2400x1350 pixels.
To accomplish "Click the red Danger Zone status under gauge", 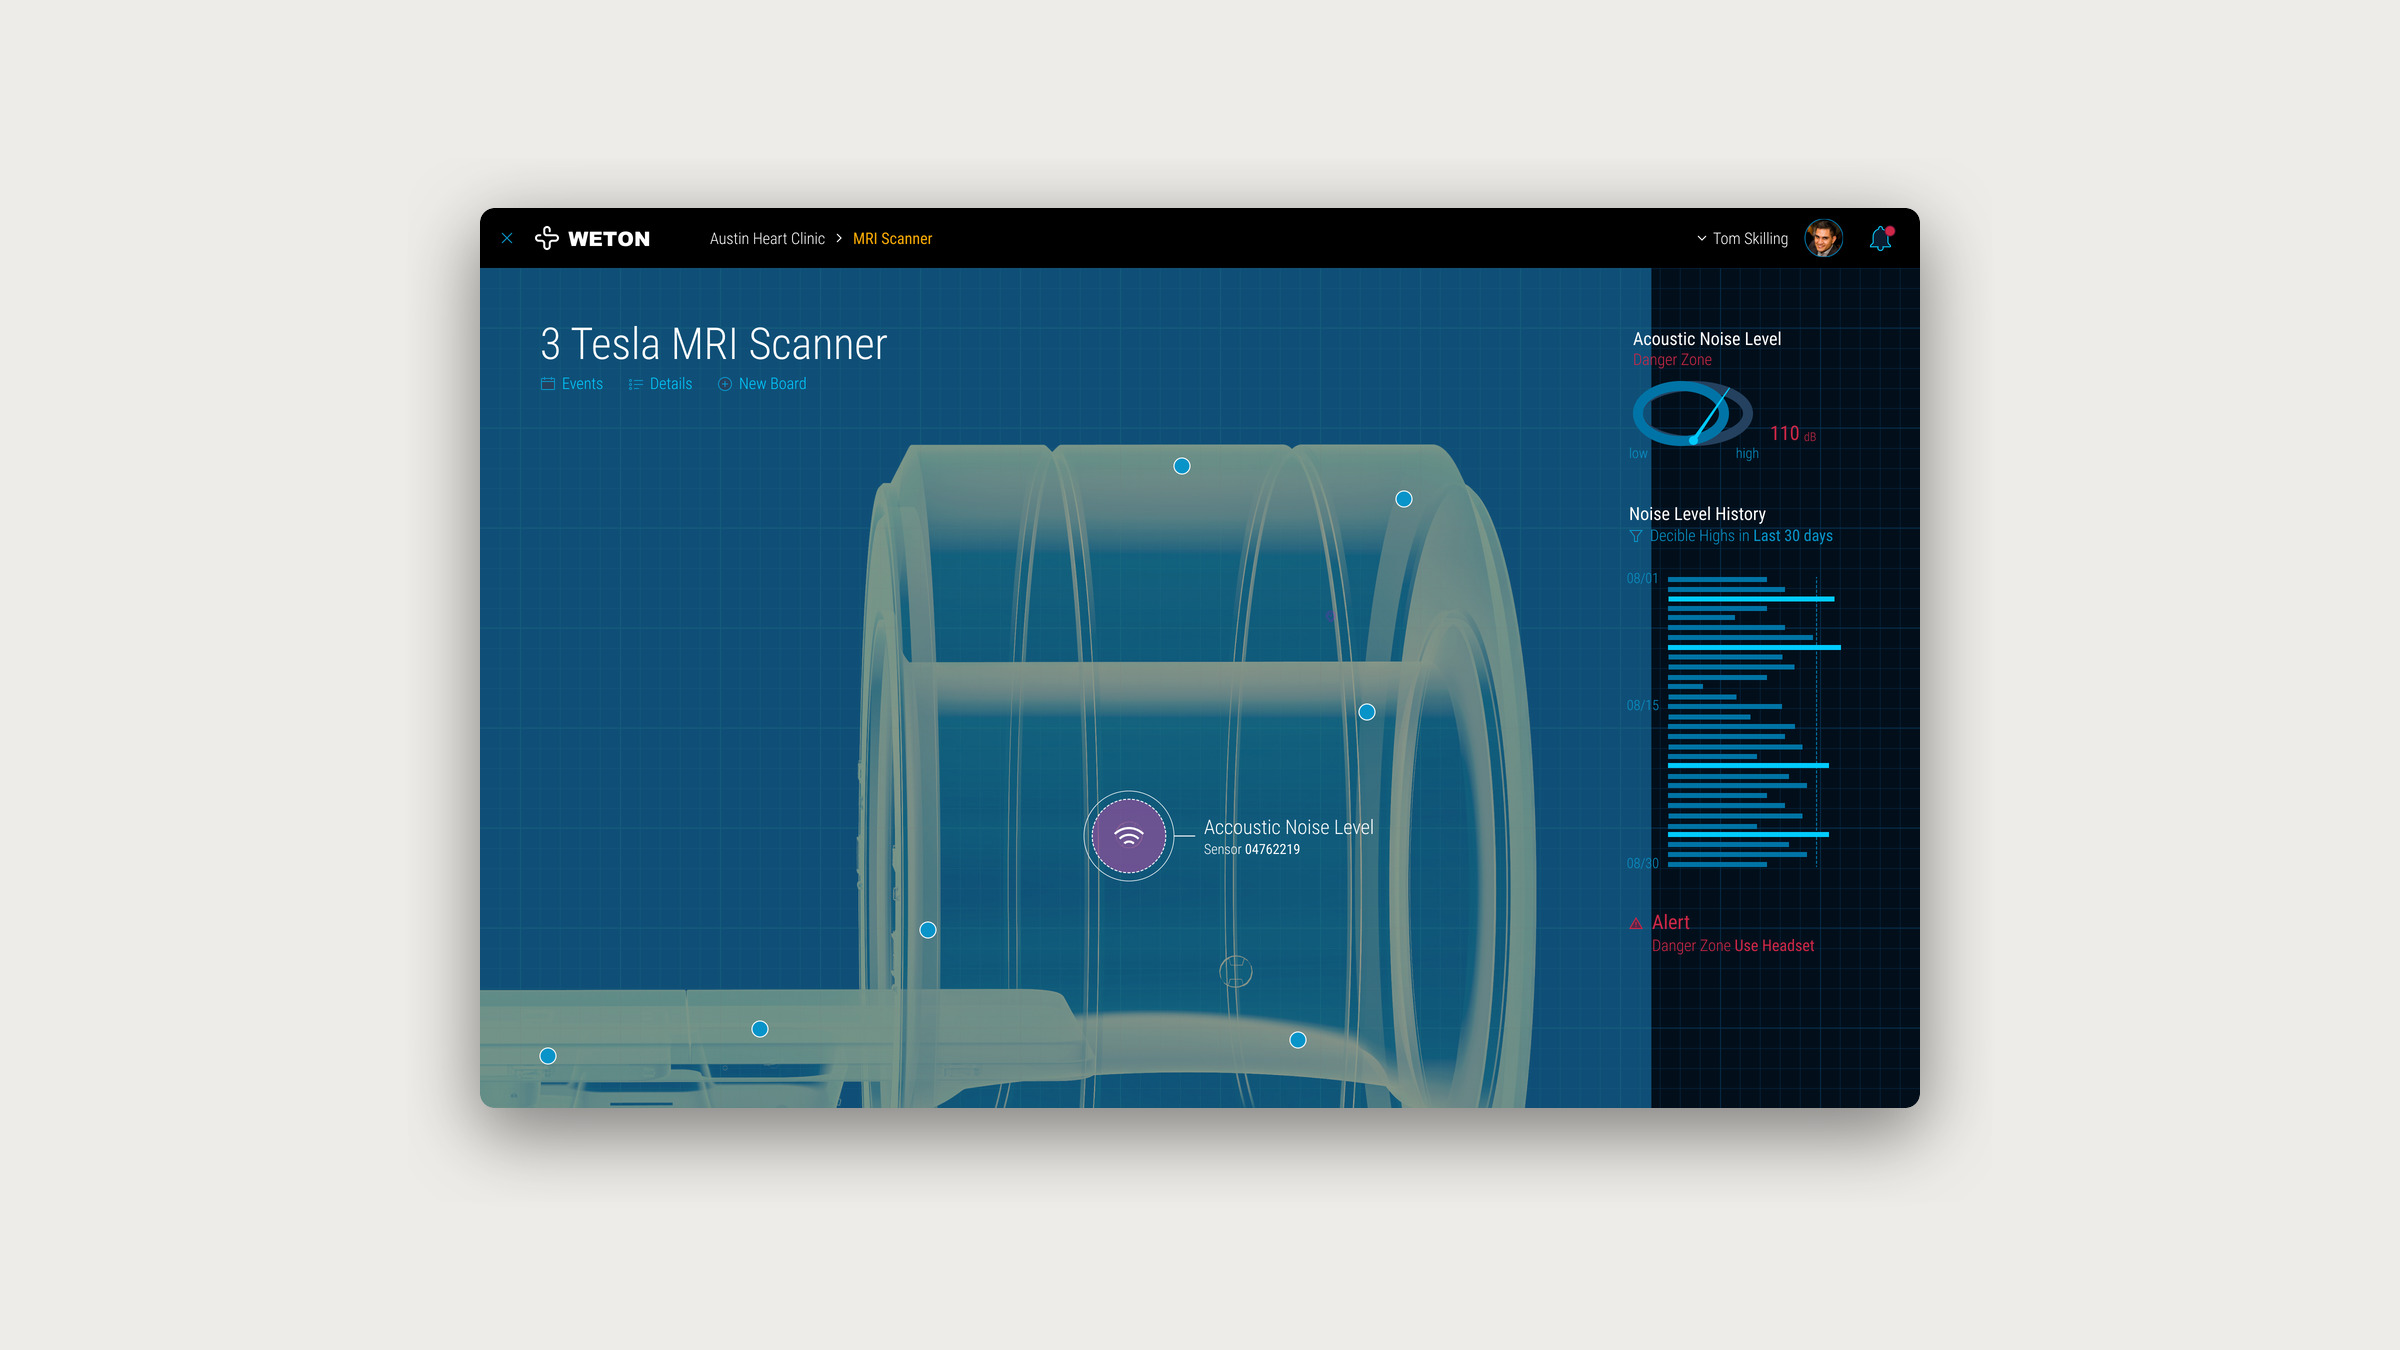I will [x=1672, y=360].
